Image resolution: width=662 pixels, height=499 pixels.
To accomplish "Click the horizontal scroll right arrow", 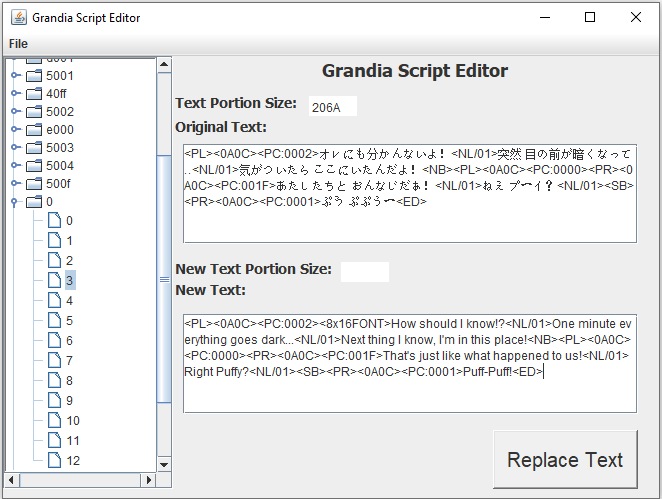I will click(x=148, y=480).
